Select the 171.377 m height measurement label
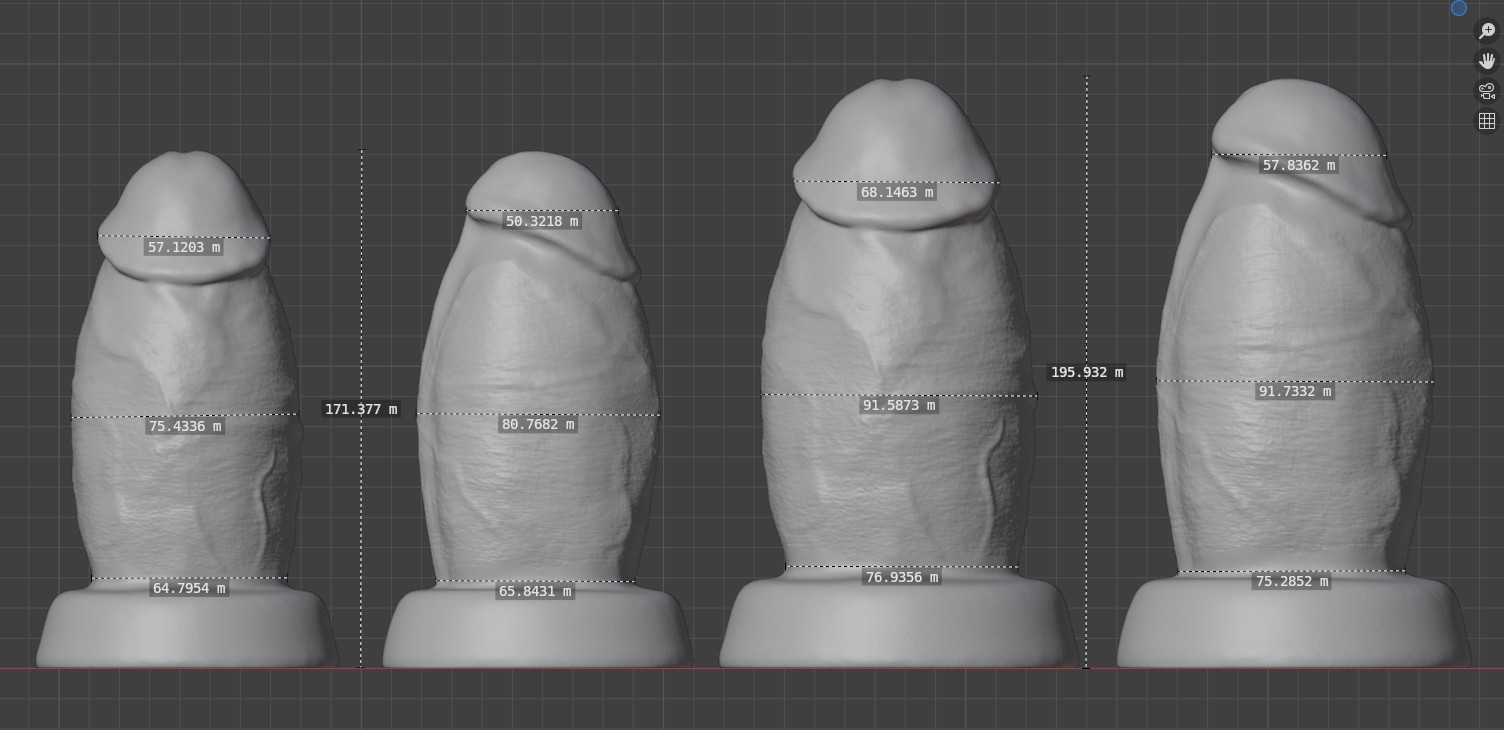This screenshot has width=1504, height=730. click(x=361, y=409)
